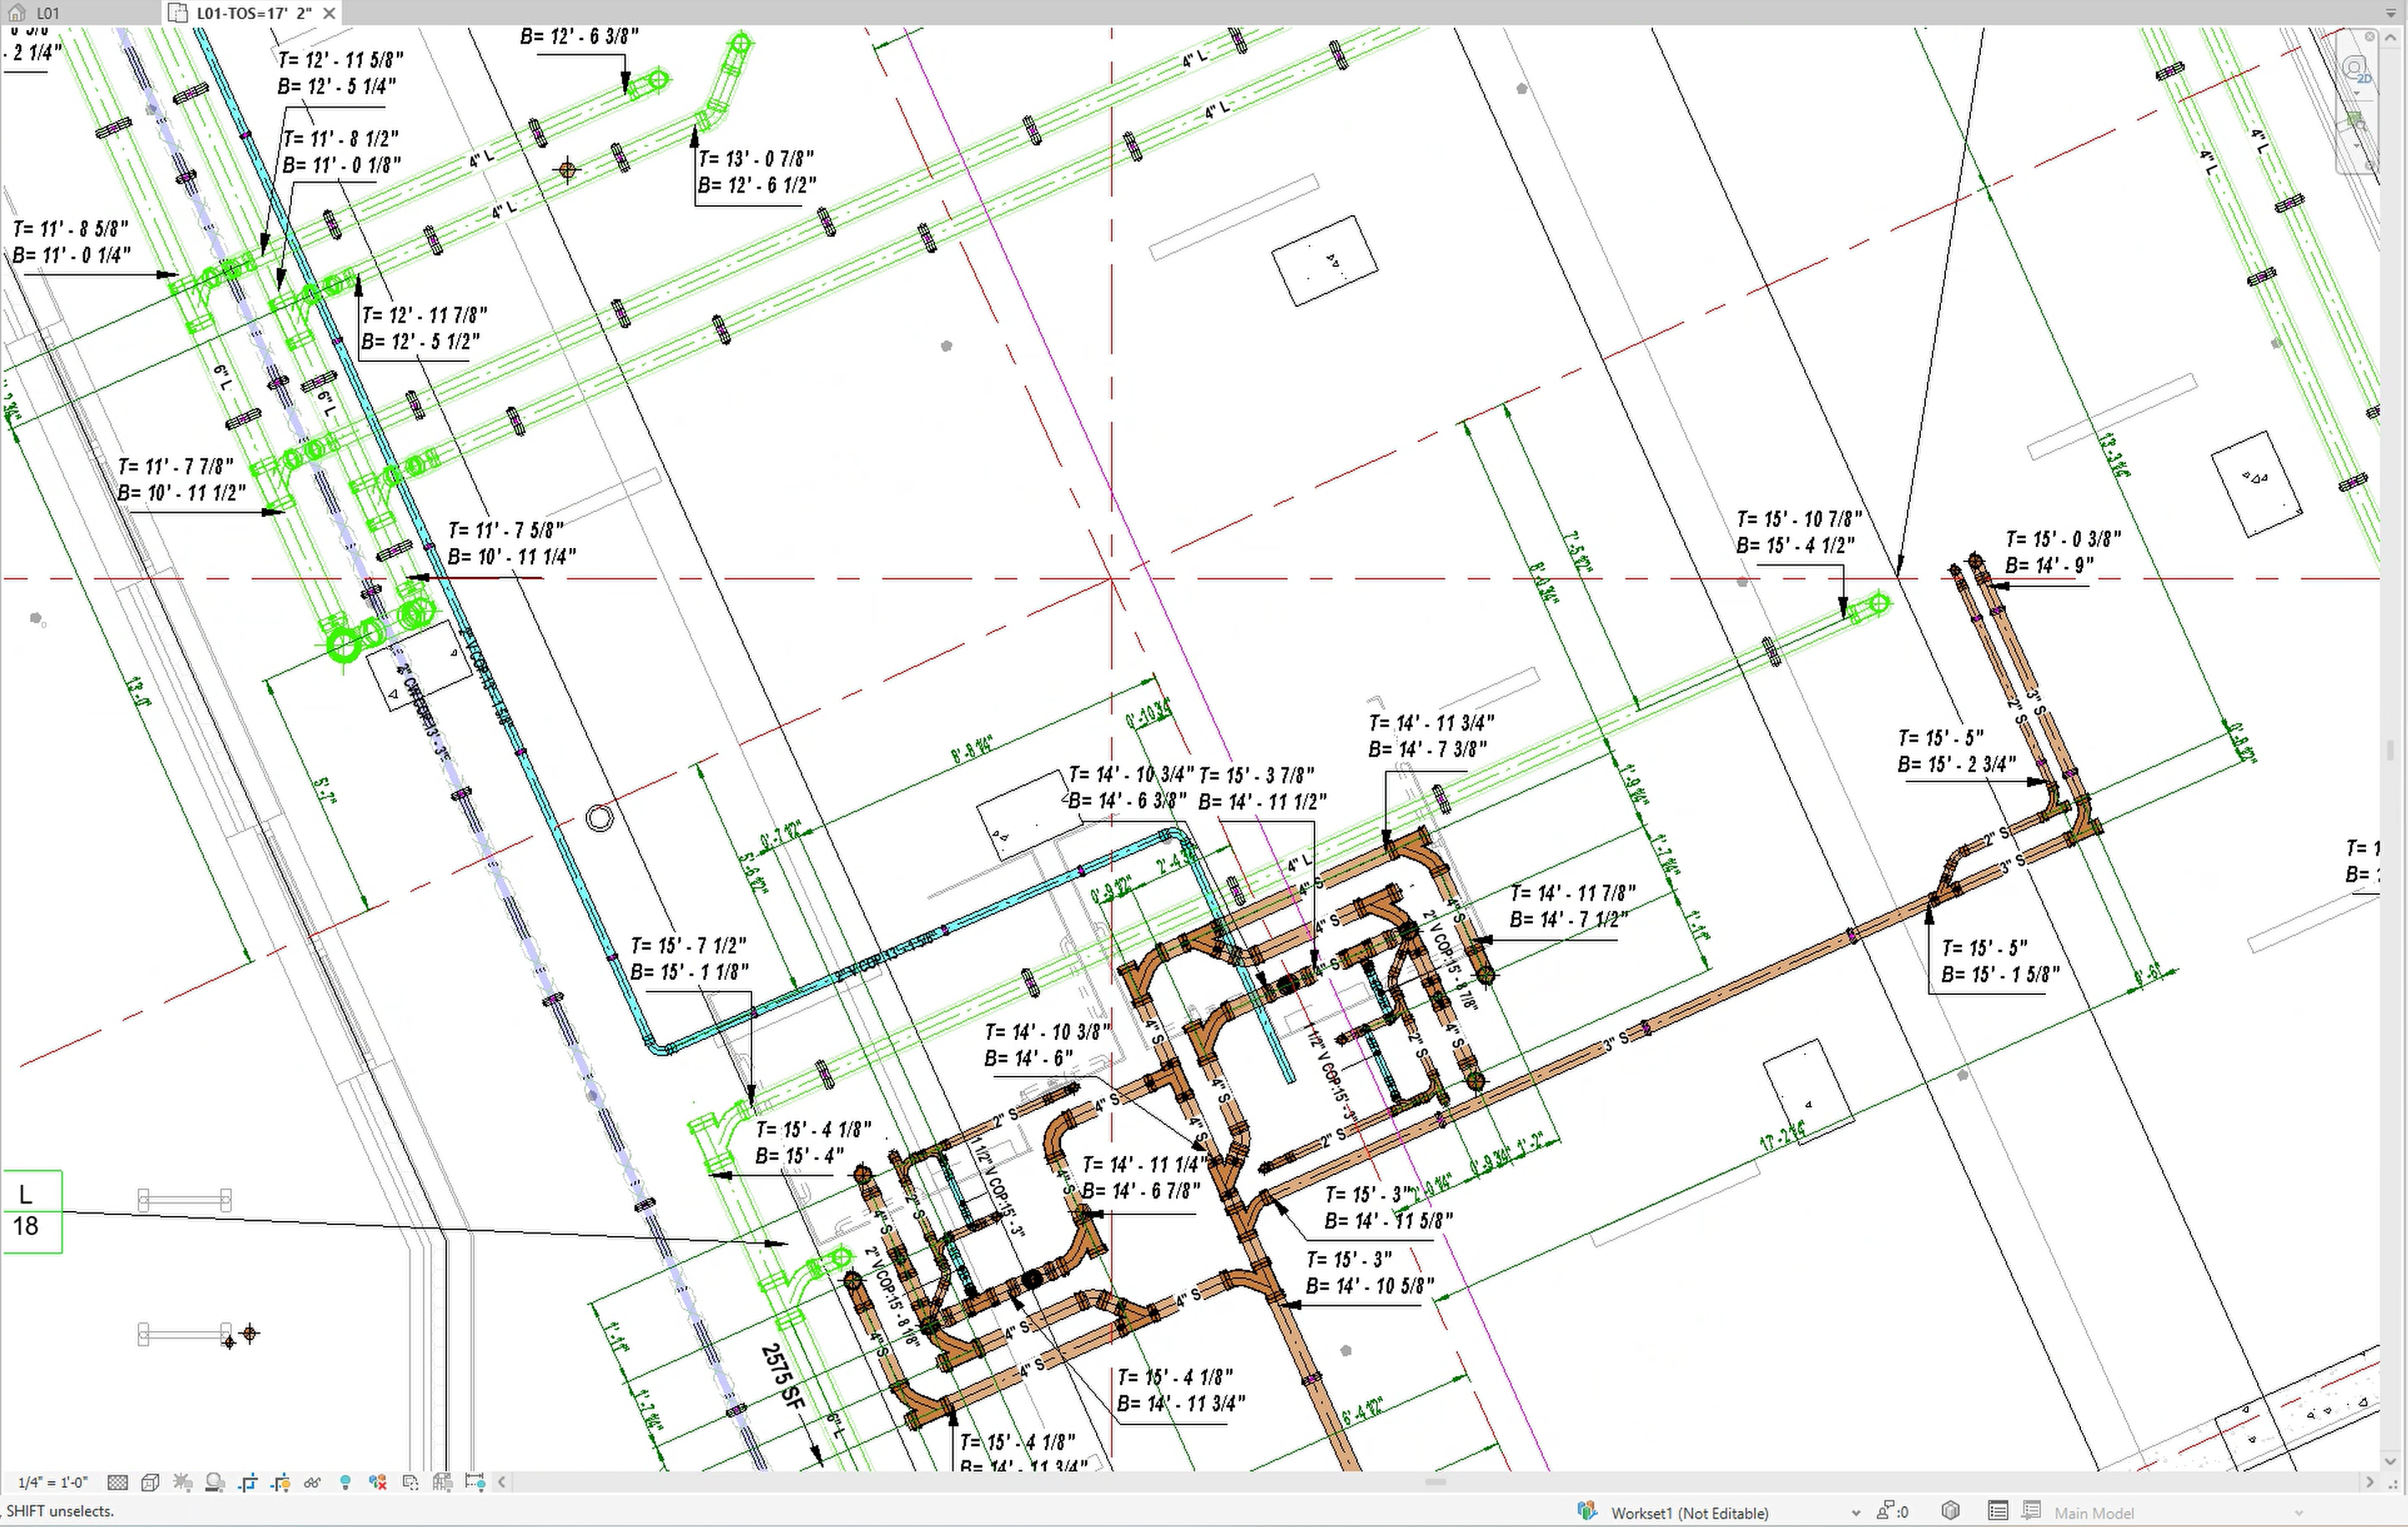Open Visual Style options cube icon
The image size is (2408, 1527).
(x=150, y=1482)
